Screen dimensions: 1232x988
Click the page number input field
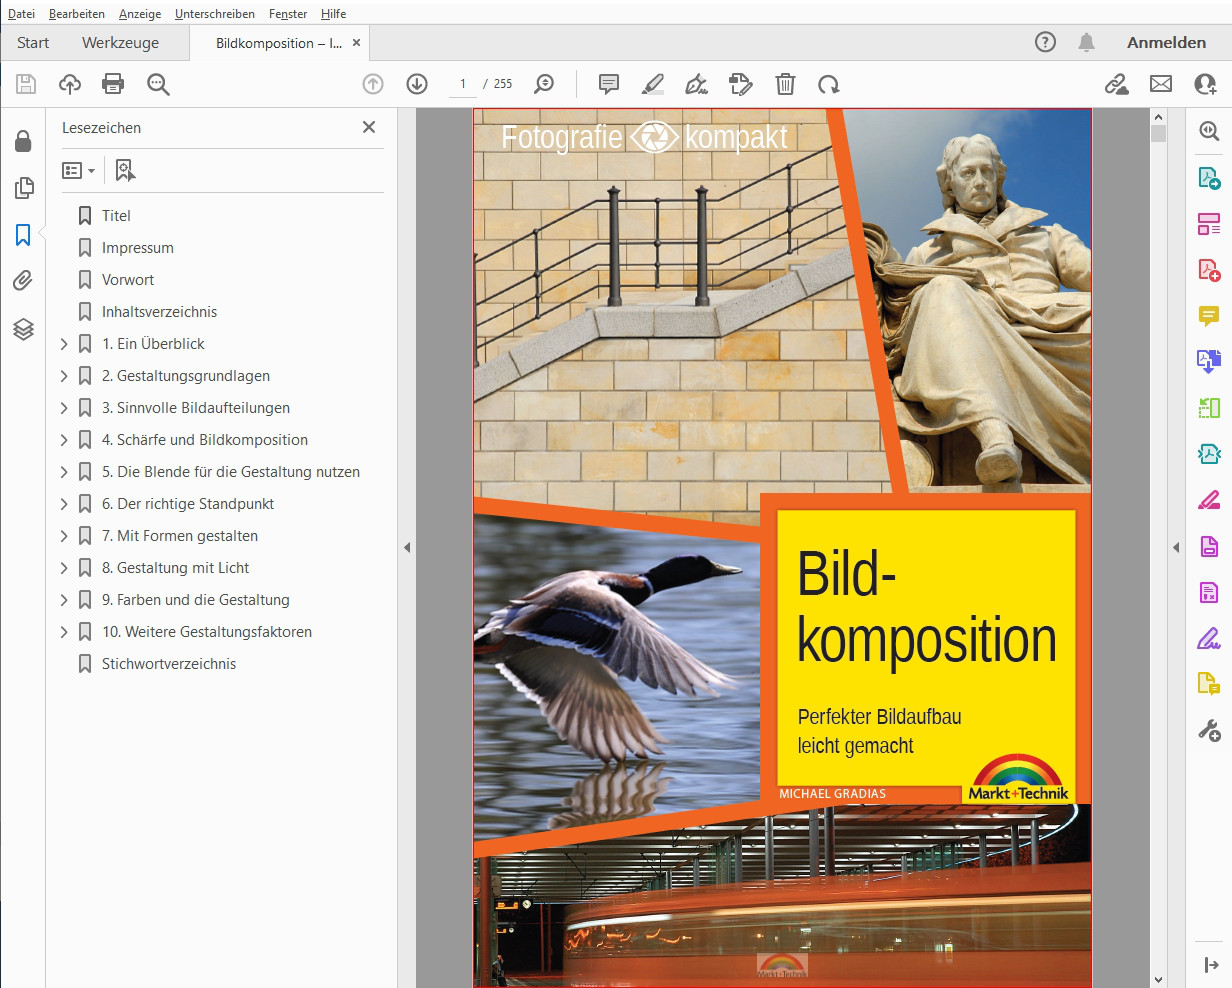click(462, 84)
